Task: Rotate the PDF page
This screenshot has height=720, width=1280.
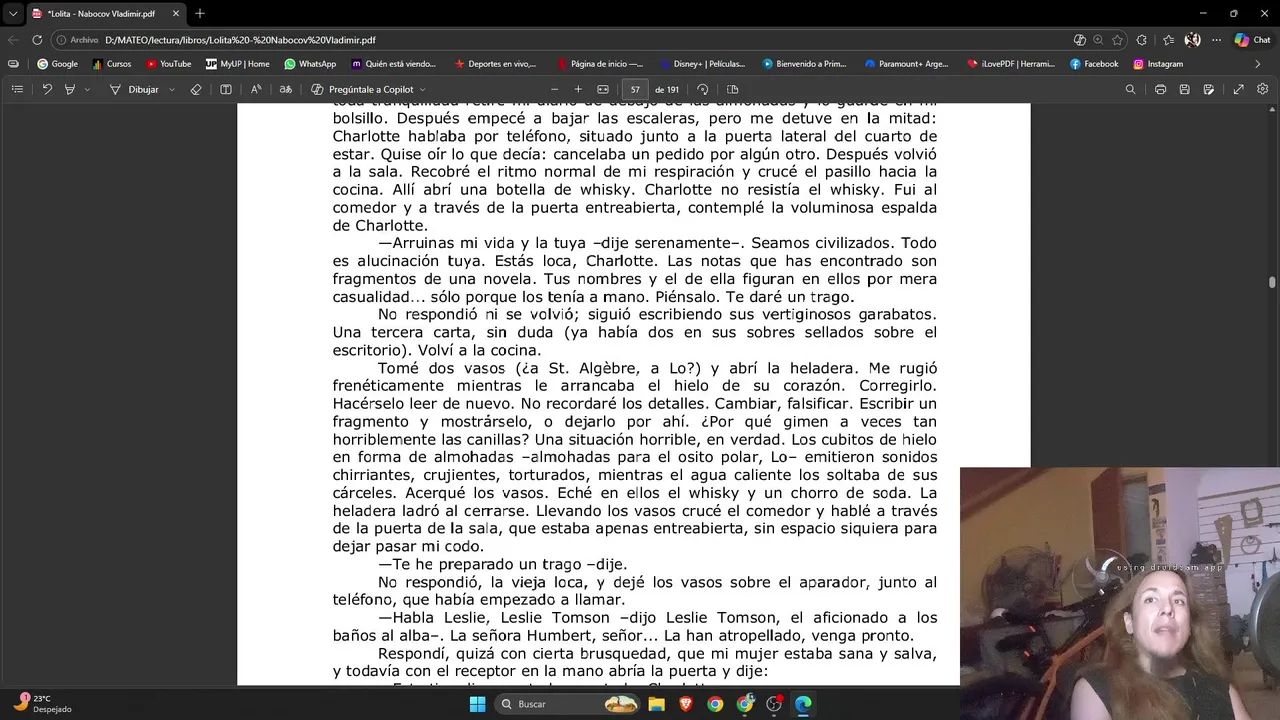Action: pyautogui.click(x=703, y=89)
